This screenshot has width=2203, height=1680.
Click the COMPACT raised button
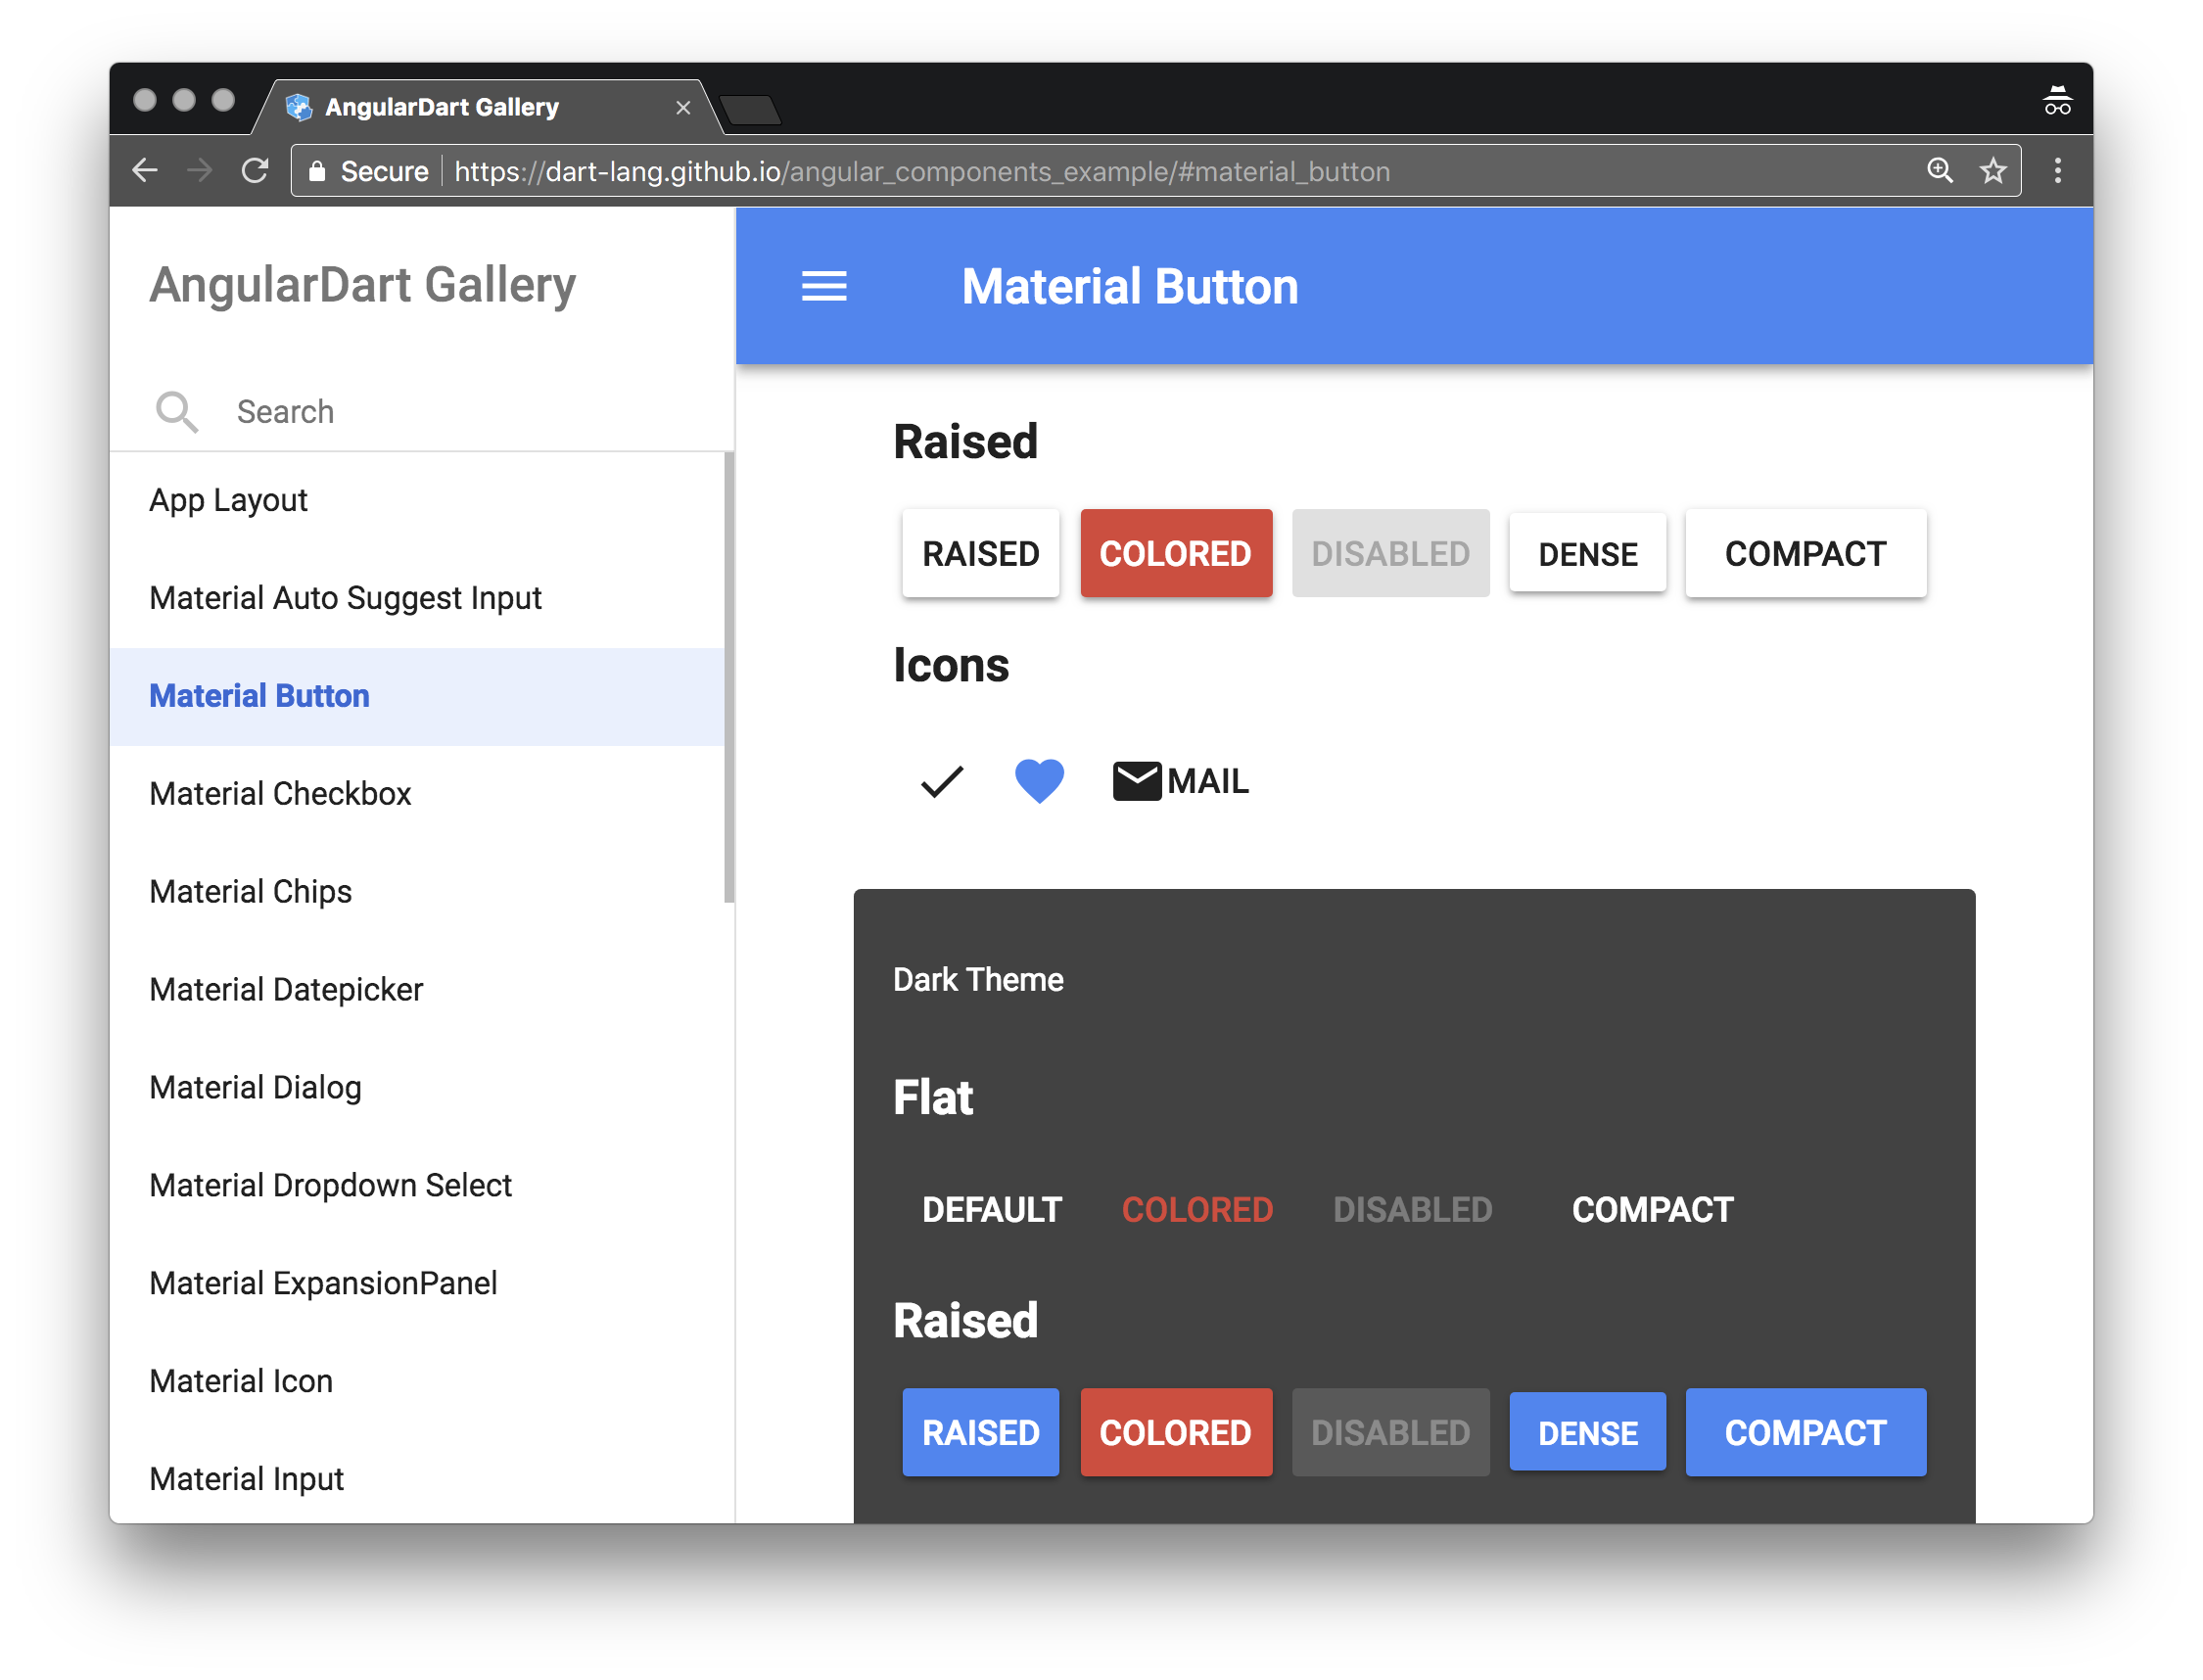1803,552
